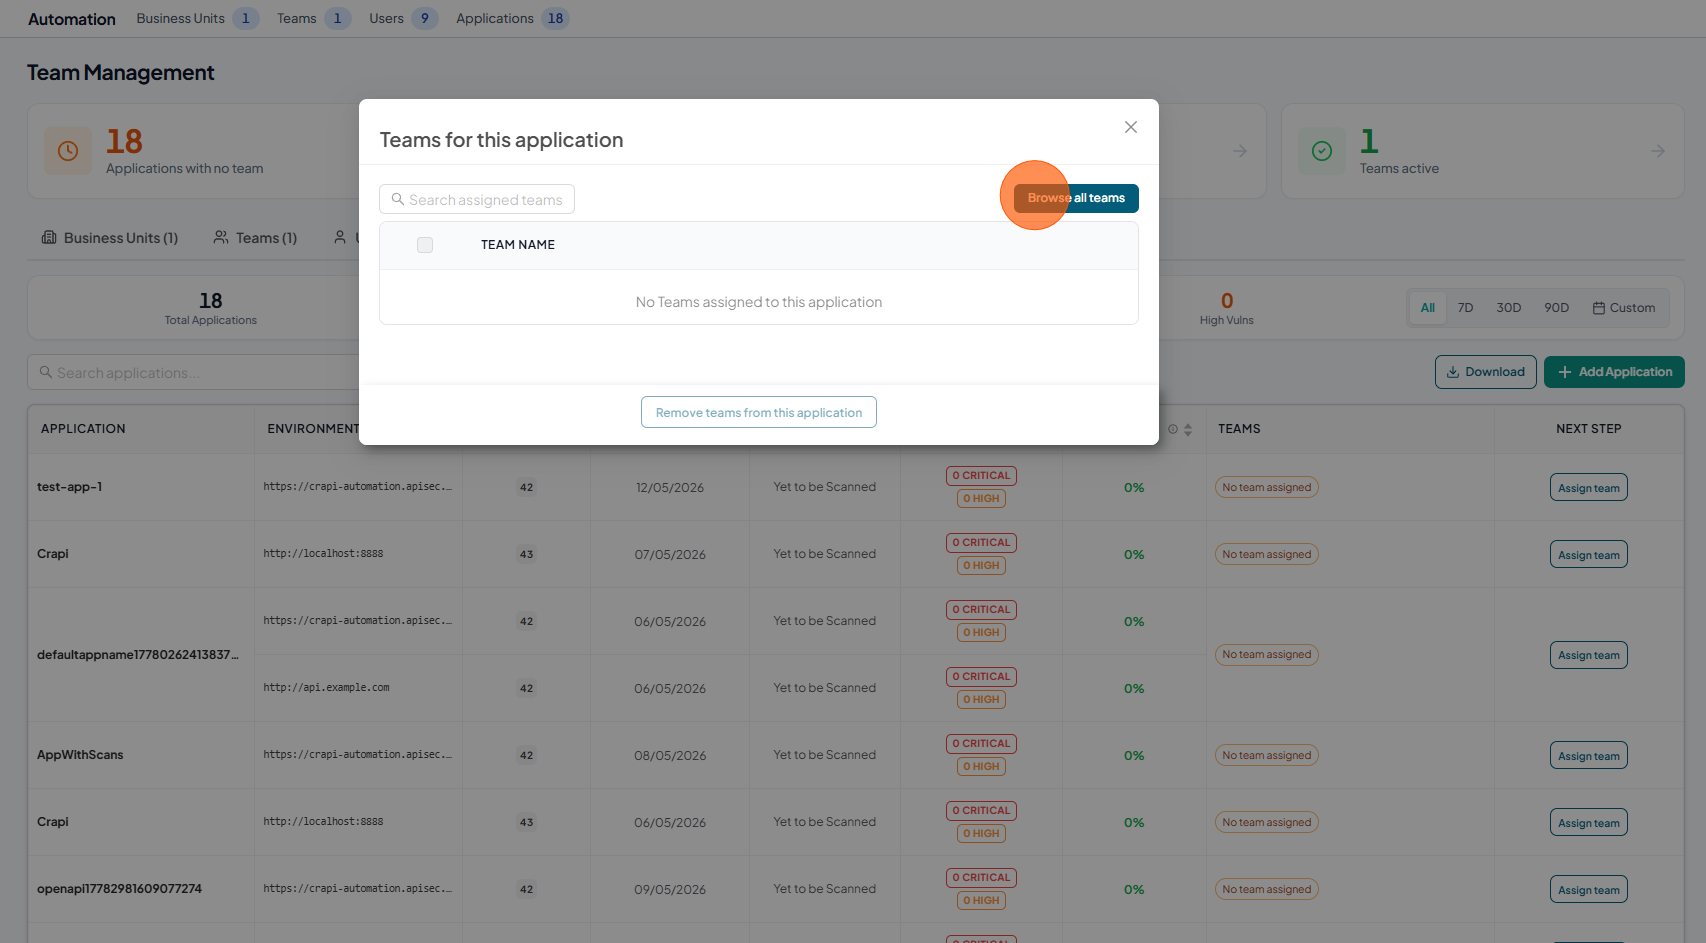The width and height of the screenshot is (1706, 943).
Task: Open the test-app-1 application row
Action: pos(856,488)
